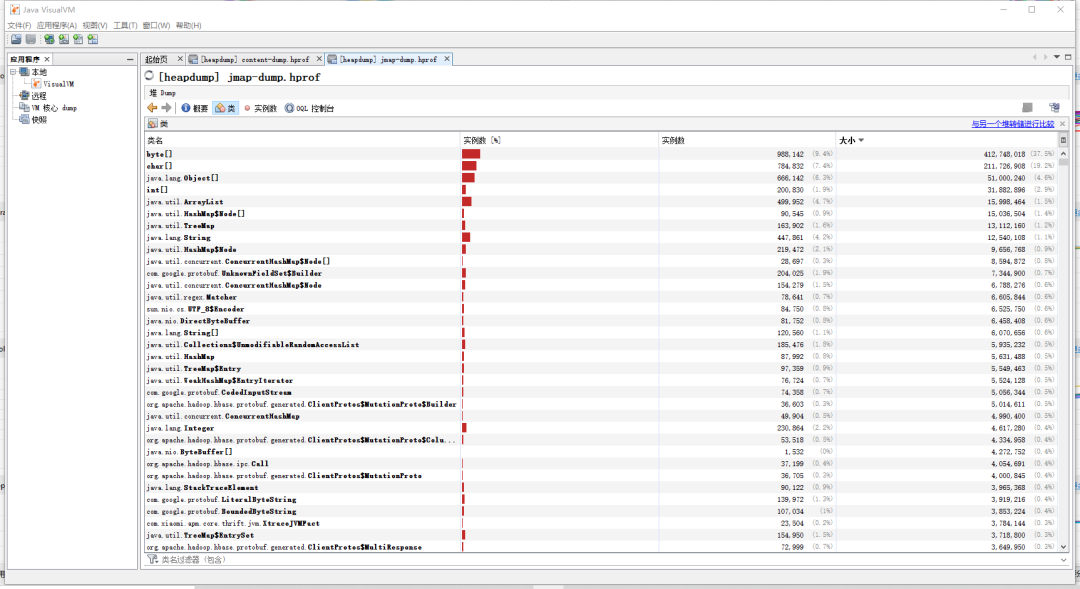Close the 起始页 tab
This screenshot has height=589, width=1080.
coord(180,59)
